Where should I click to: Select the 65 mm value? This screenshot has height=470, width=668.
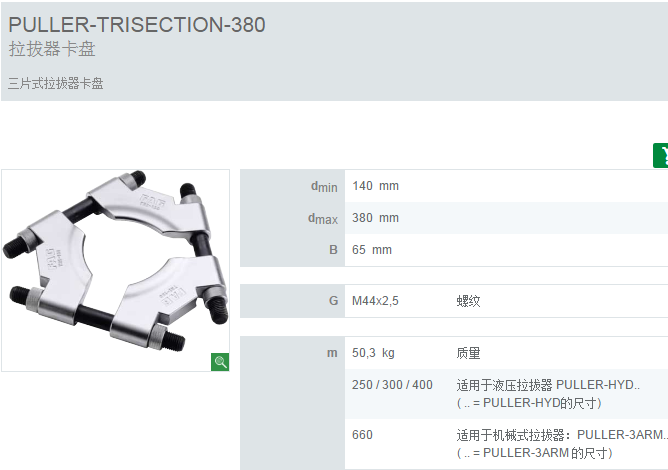372,250
